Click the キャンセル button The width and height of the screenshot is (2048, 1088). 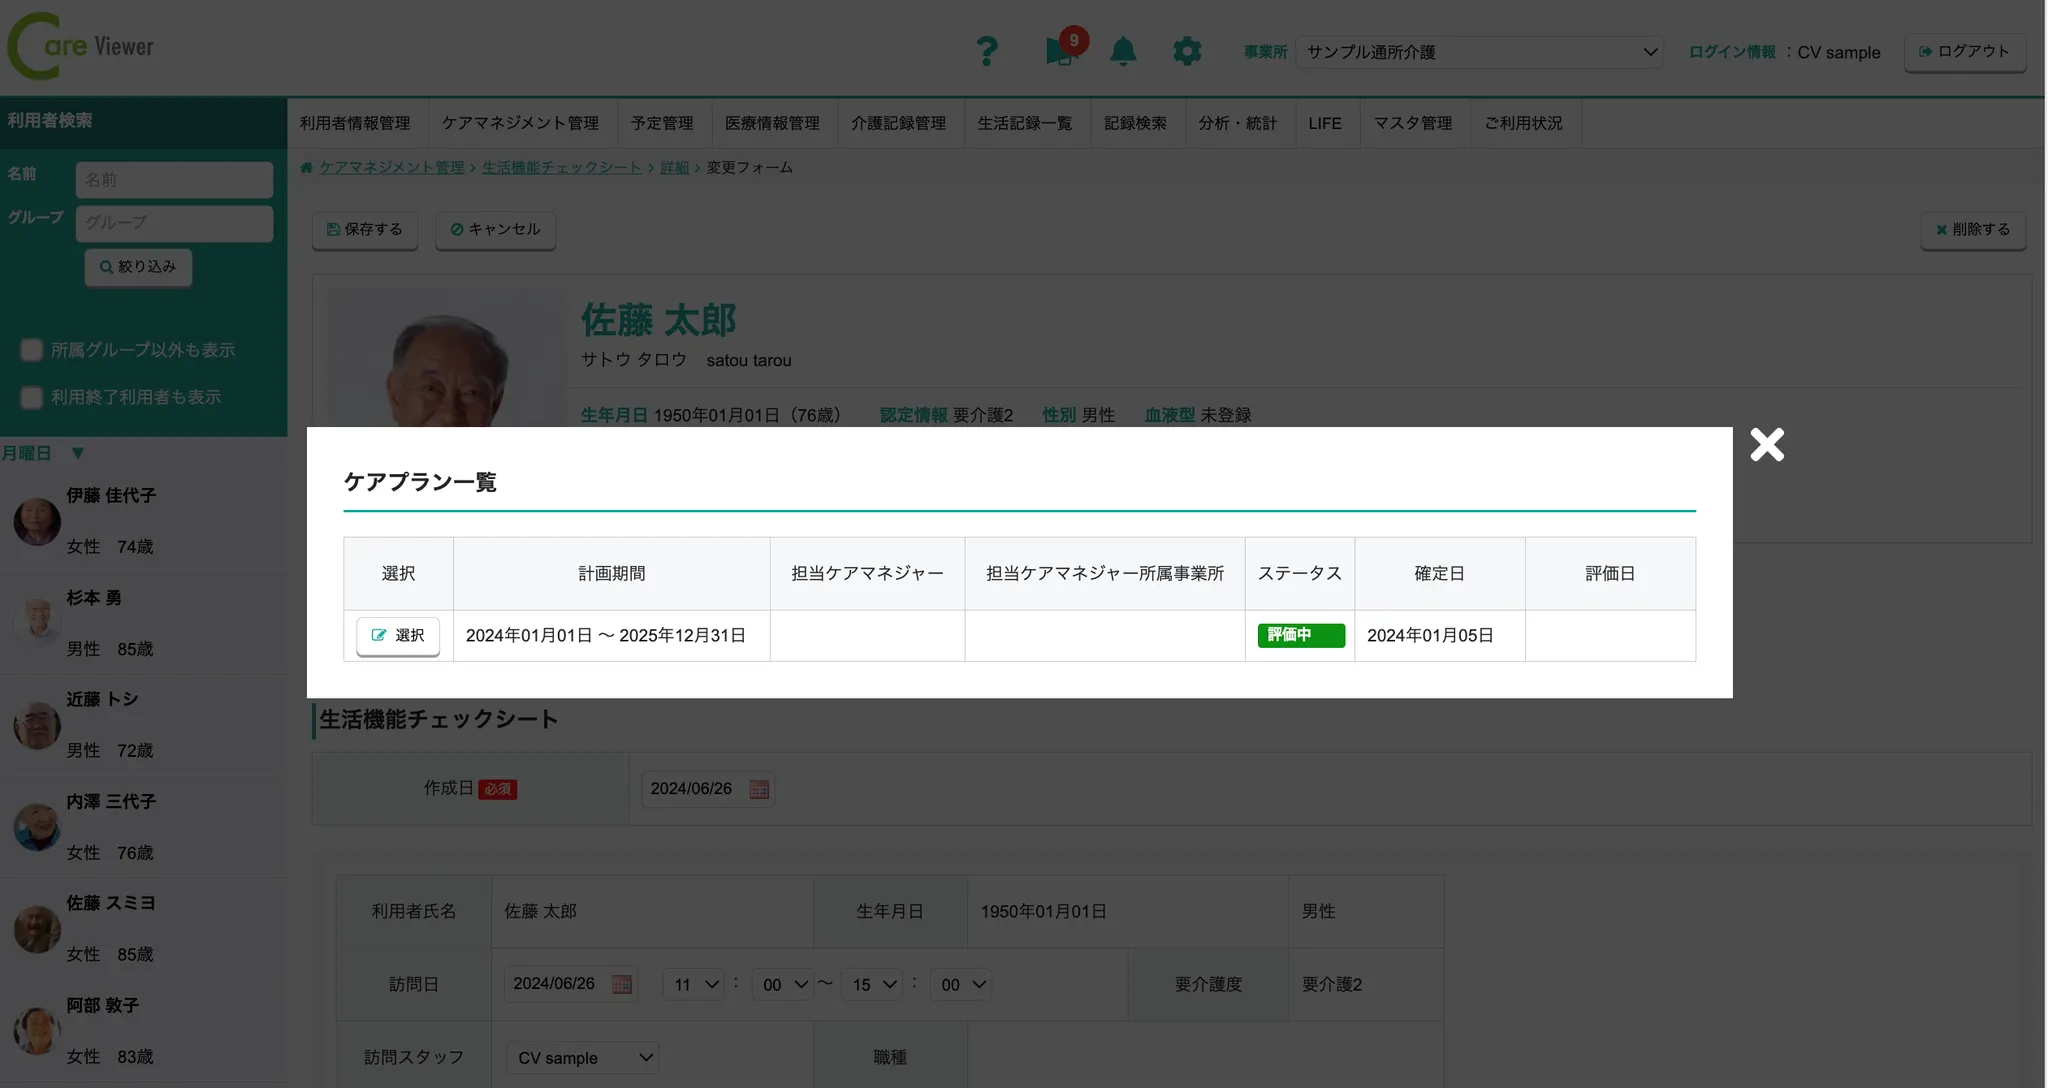click(x=495, y=230)
